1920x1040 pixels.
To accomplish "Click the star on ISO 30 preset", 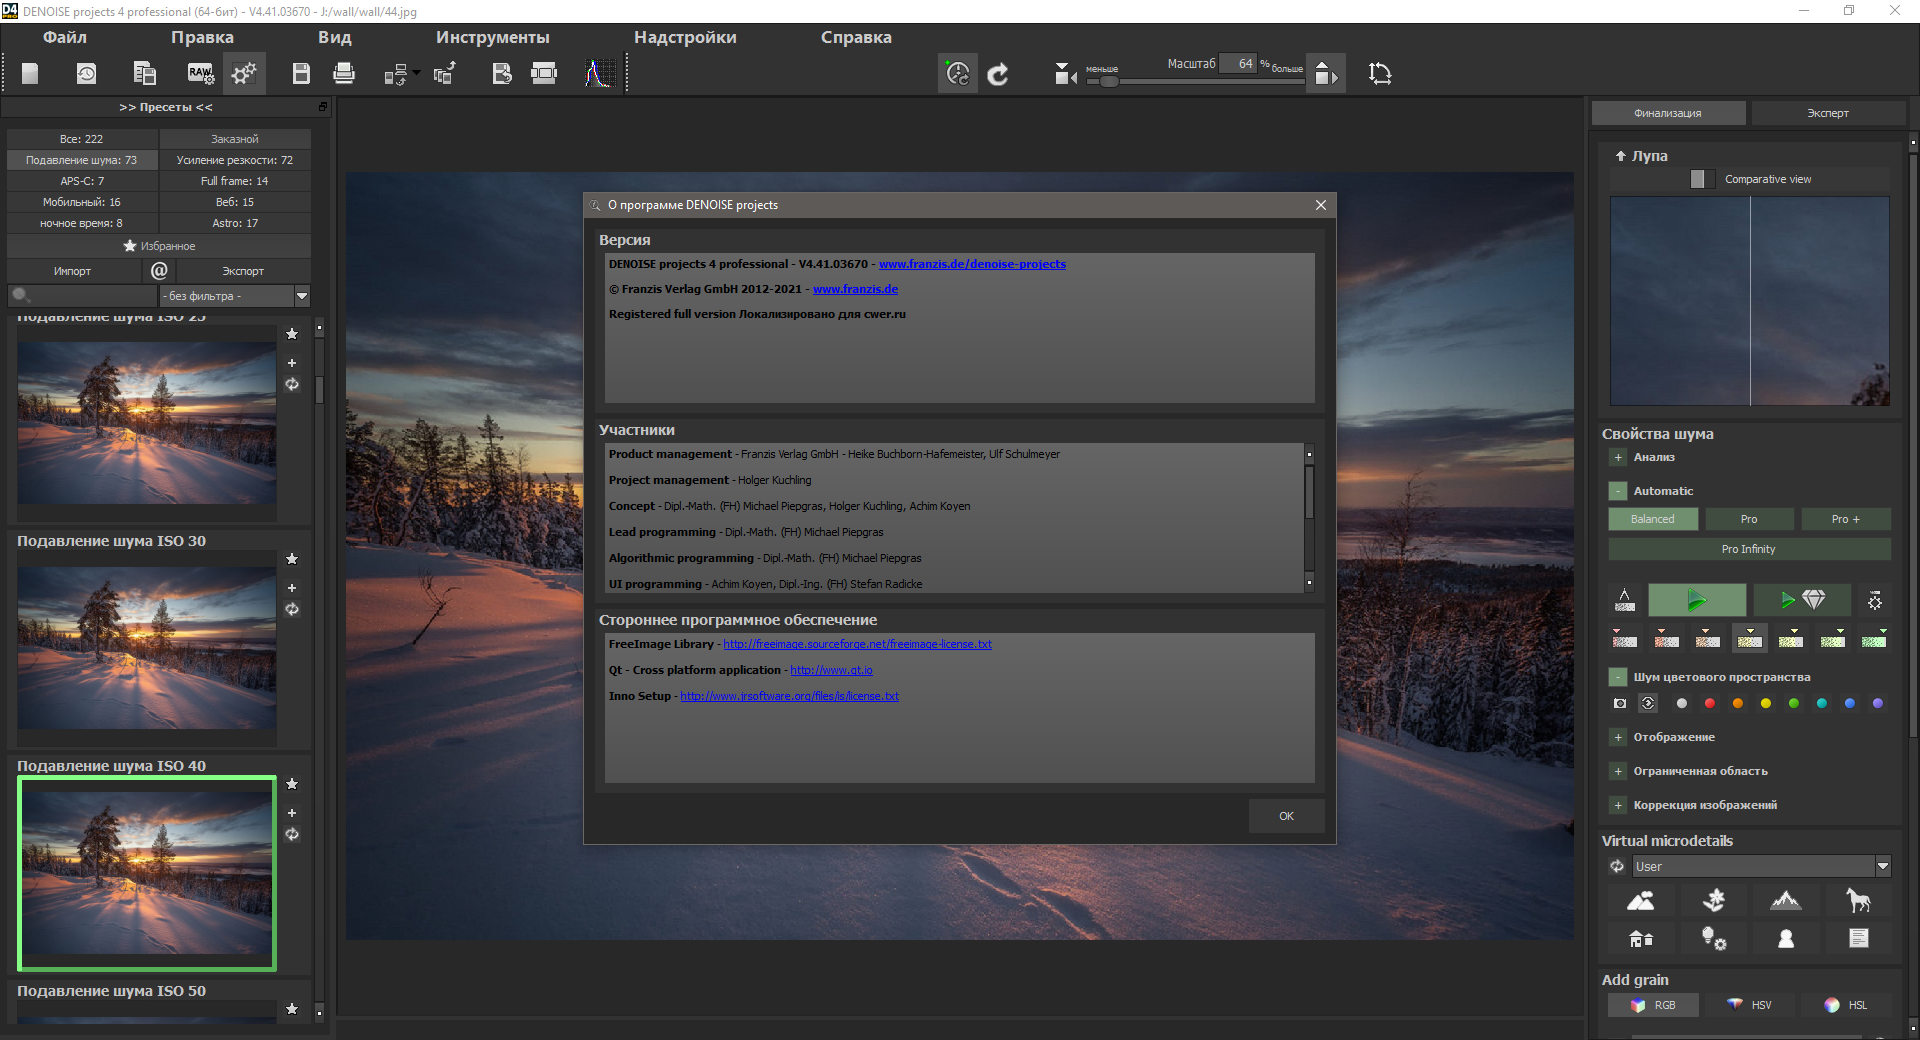I will tap(292, 559).
